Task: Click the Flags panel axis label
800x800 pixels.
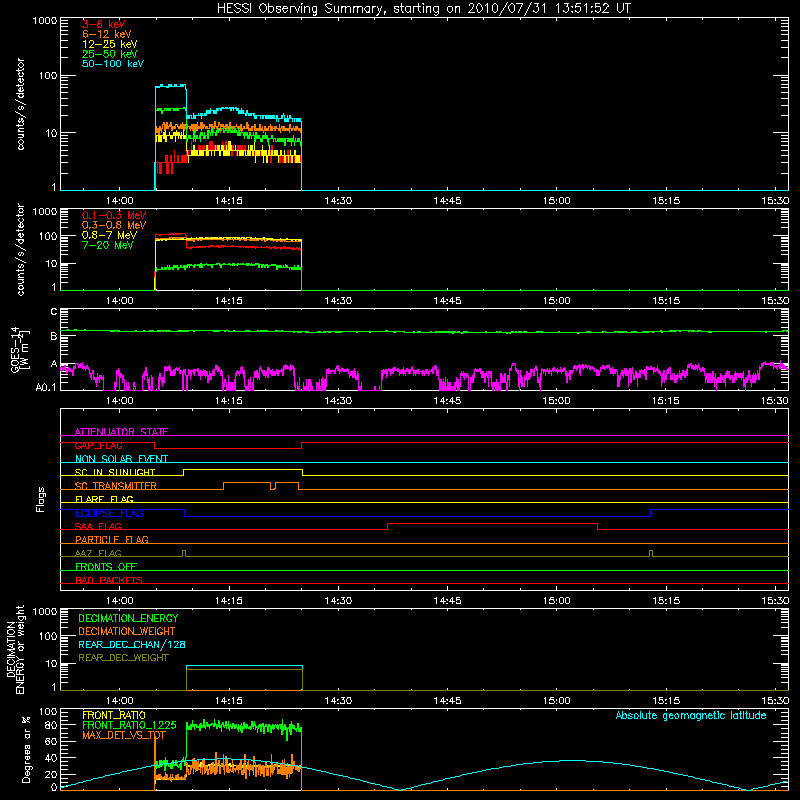Action: 41,499
